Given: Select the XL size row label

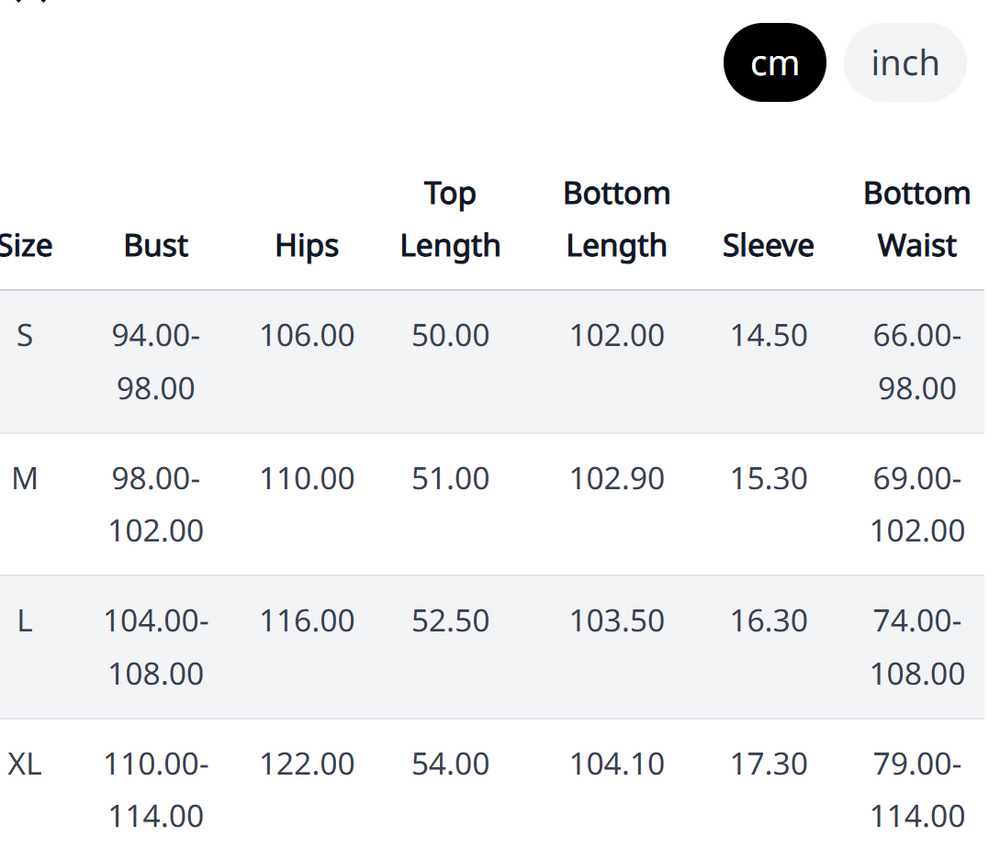Looking at the screenshot, I should click(x=25, y=764).
